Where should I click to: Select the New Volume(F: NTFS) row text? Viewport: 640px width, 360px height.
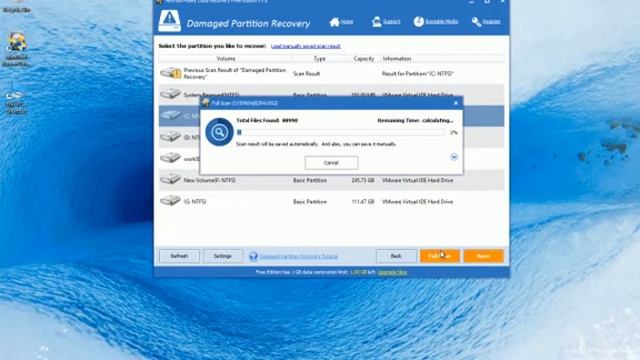click(x=209, y=180)
